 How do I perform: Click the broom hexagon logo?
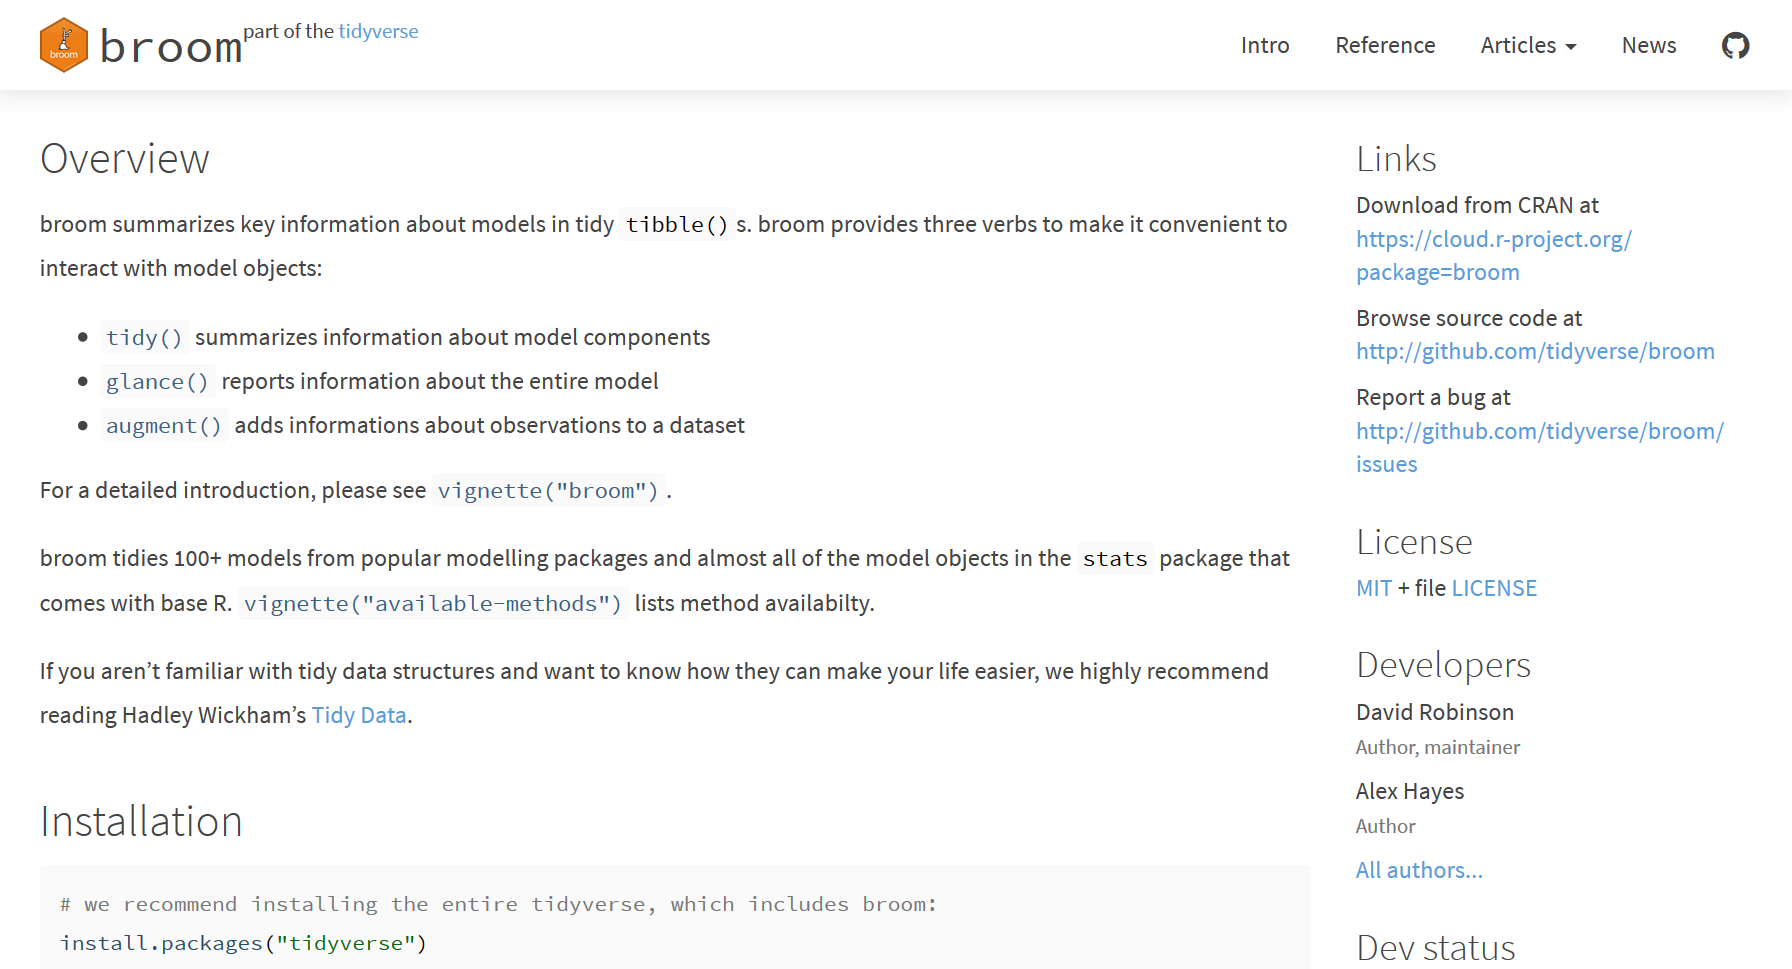click(x=64, y=45)
